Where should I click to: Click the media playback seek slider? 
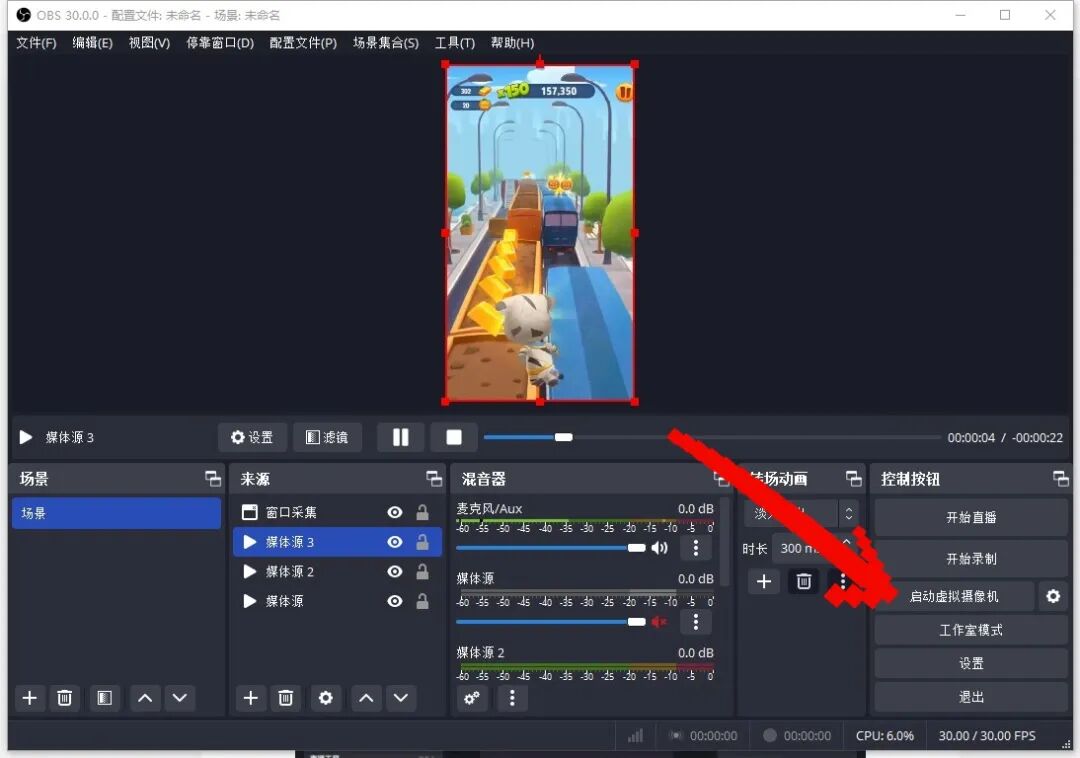712,437
